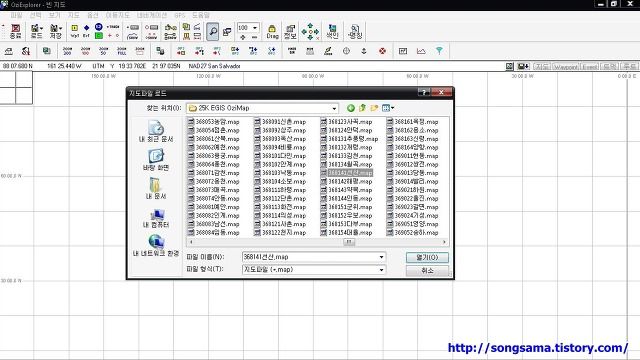Click the green Back arrow in dialog
This screenshot has height=360, width=640.
point(351,108)
